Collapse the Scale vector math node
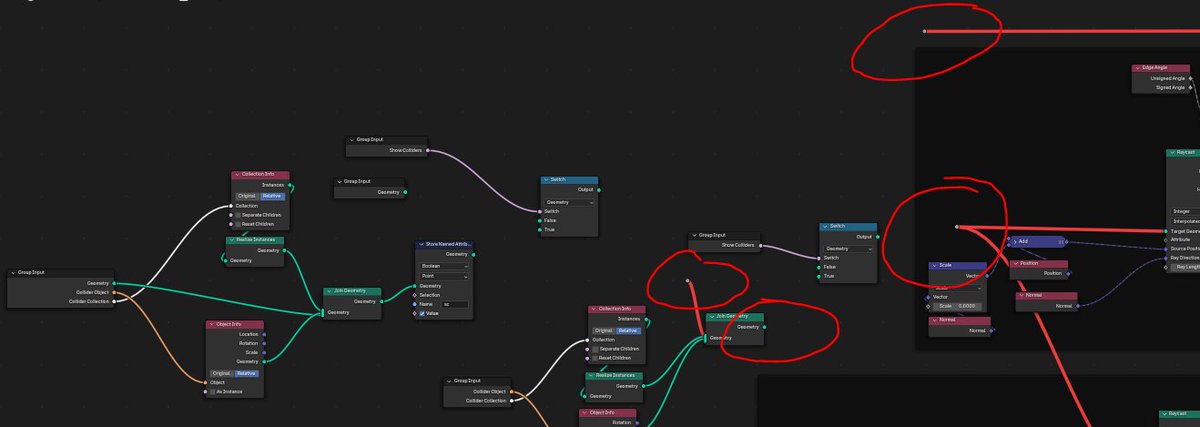Screen dimensions: 1200x427 [934, 265]
